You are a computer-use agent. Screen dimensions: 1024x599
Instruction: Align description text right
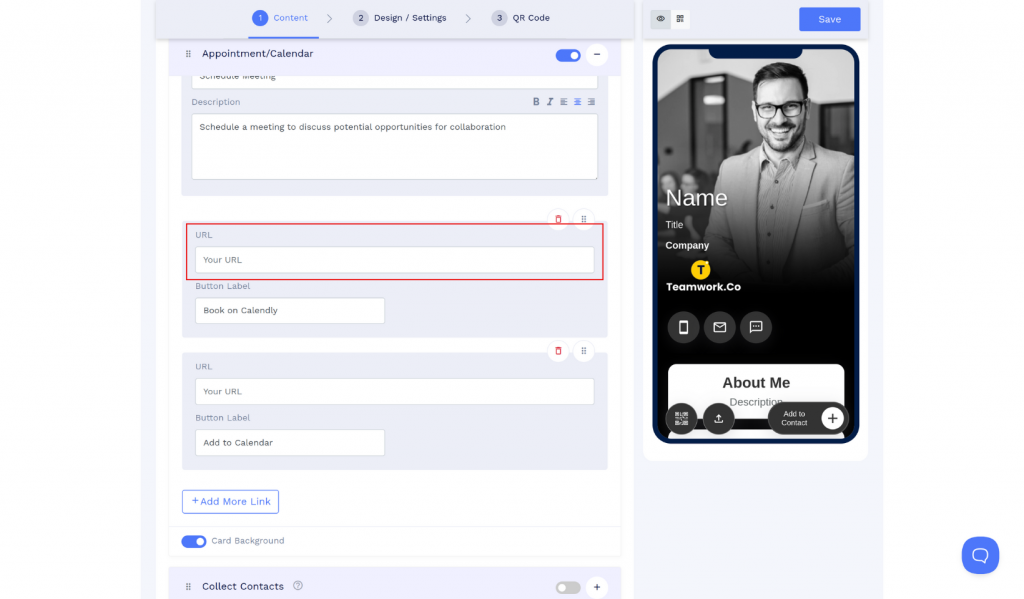pyautogui.click(x=591, y=102)
